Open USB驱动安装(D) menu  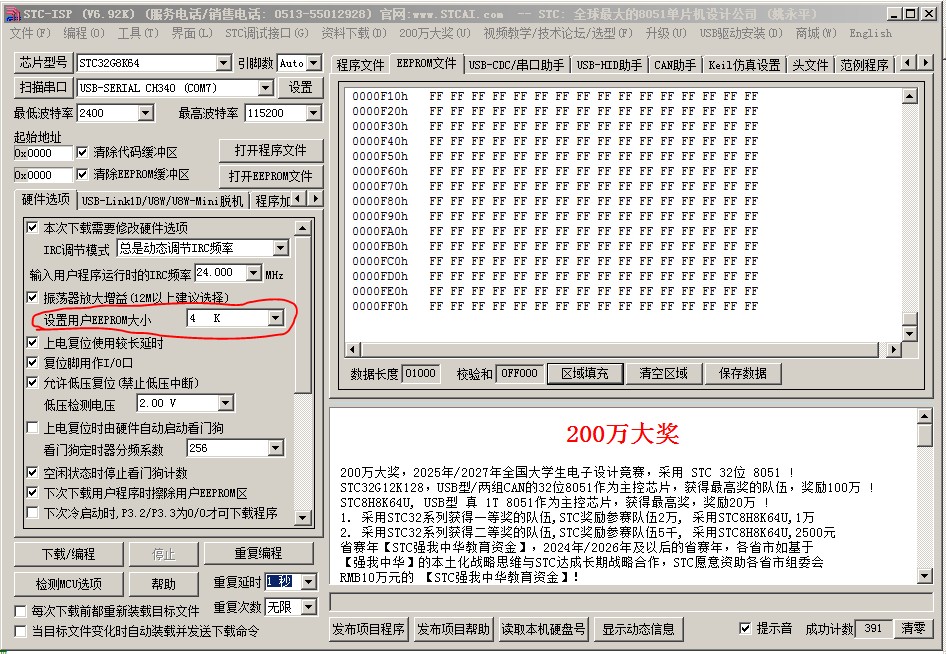tap(741, 33)
